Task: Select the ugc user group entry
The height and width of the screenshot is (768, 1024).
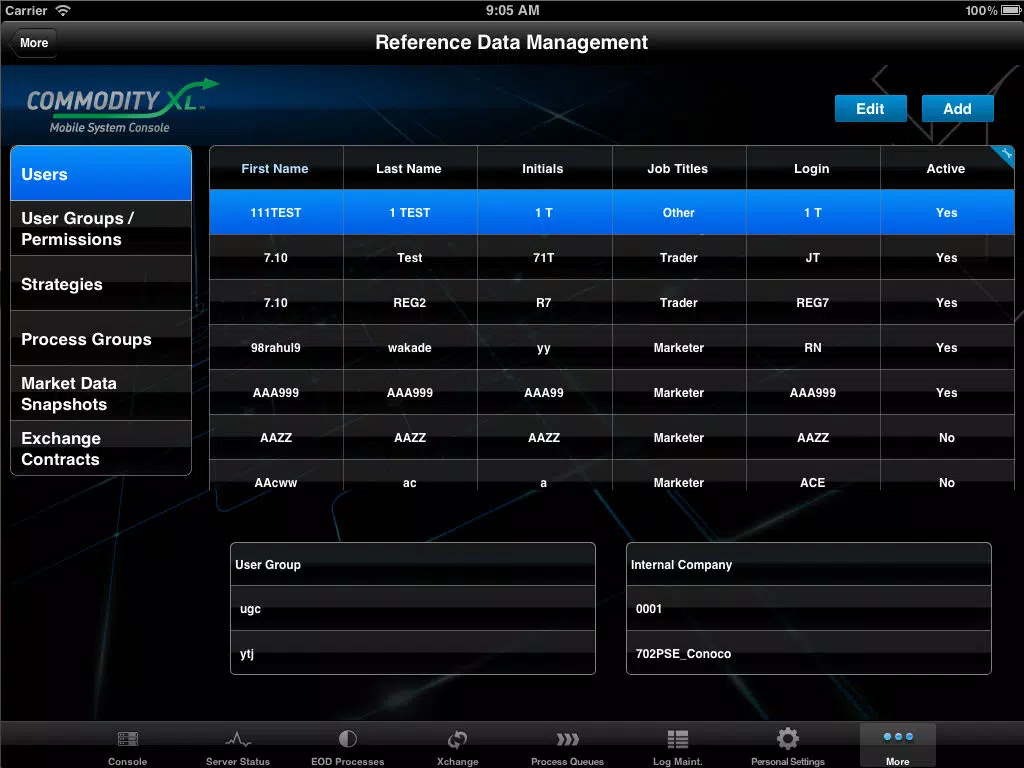Action: tap(413, 608)
